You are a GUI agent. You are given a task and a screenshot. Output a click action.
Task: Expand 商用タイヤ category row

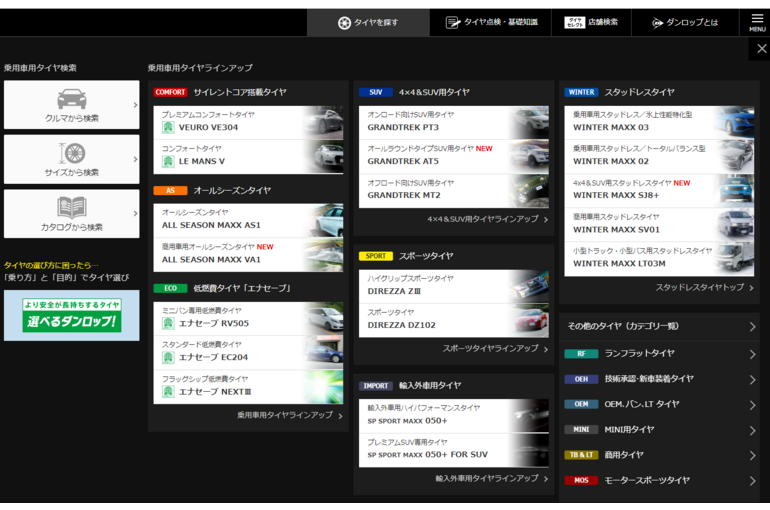pyautogui.click(x=659, y=456)
